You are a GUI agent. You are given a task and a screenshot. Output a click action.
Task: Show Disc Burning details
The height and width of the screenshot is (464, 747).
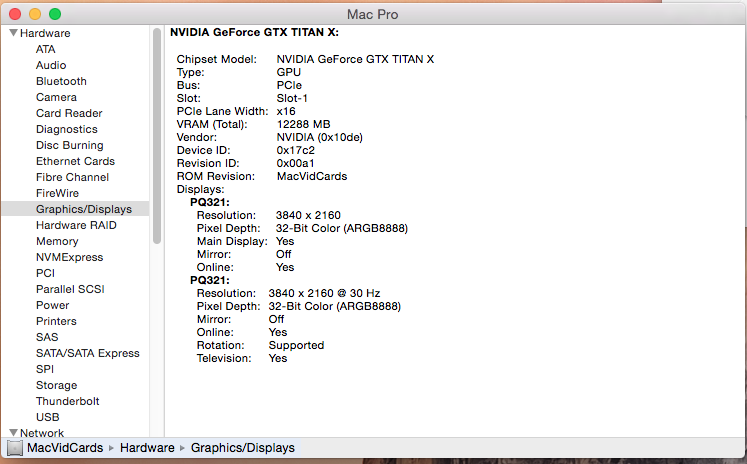[70, 145]
